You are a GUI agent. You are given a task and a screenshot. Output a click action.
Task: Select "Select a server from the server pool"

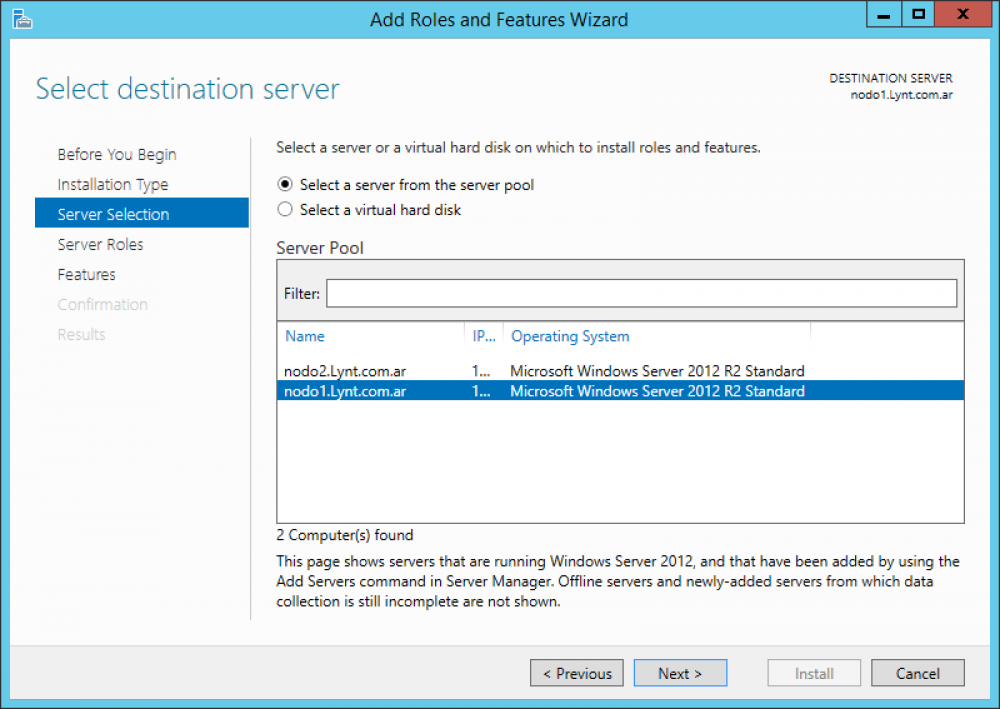(x=284, y=185)
